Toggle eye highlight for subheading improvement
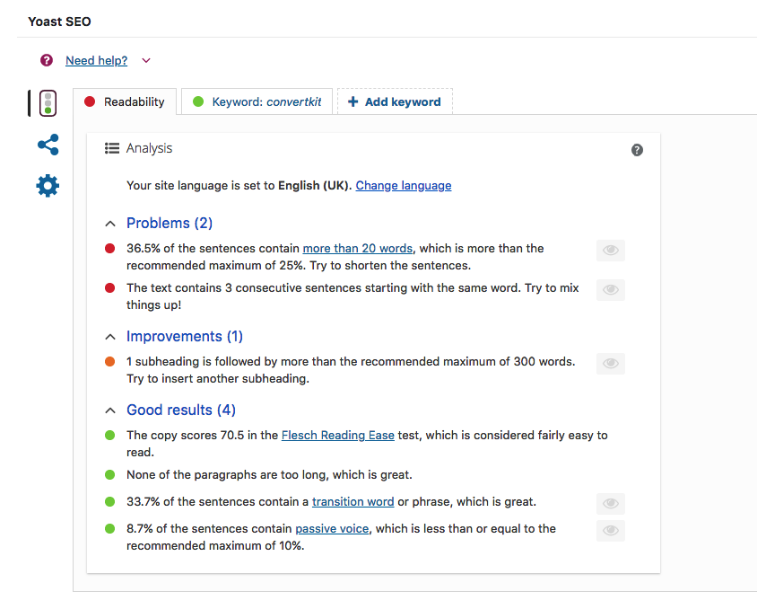The height and width of the screenshot is (609, 779). tap(611, 363)
